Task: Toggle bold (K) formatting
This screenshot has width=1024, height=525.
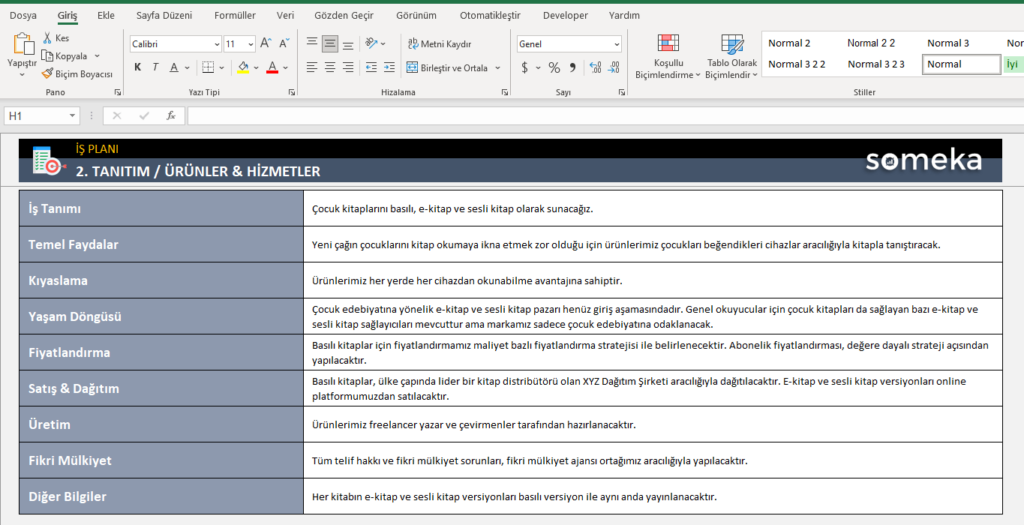Action: (137, 68)
